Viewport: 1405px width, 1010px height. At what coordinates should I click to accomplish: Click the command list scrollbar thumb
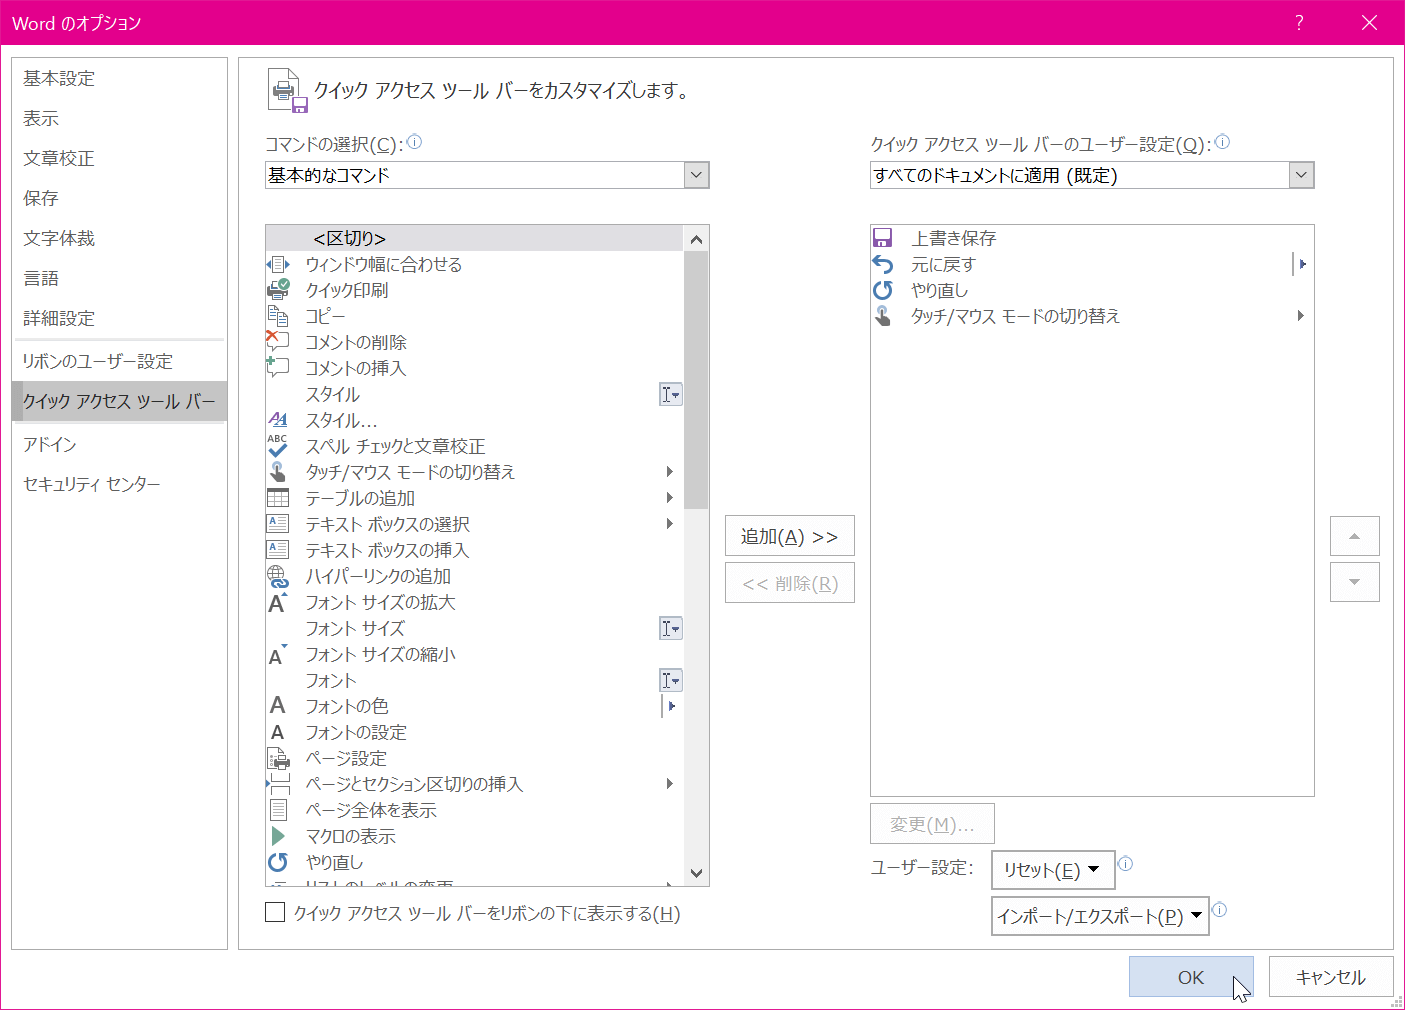pyautogui.click(x=697, y=380)
